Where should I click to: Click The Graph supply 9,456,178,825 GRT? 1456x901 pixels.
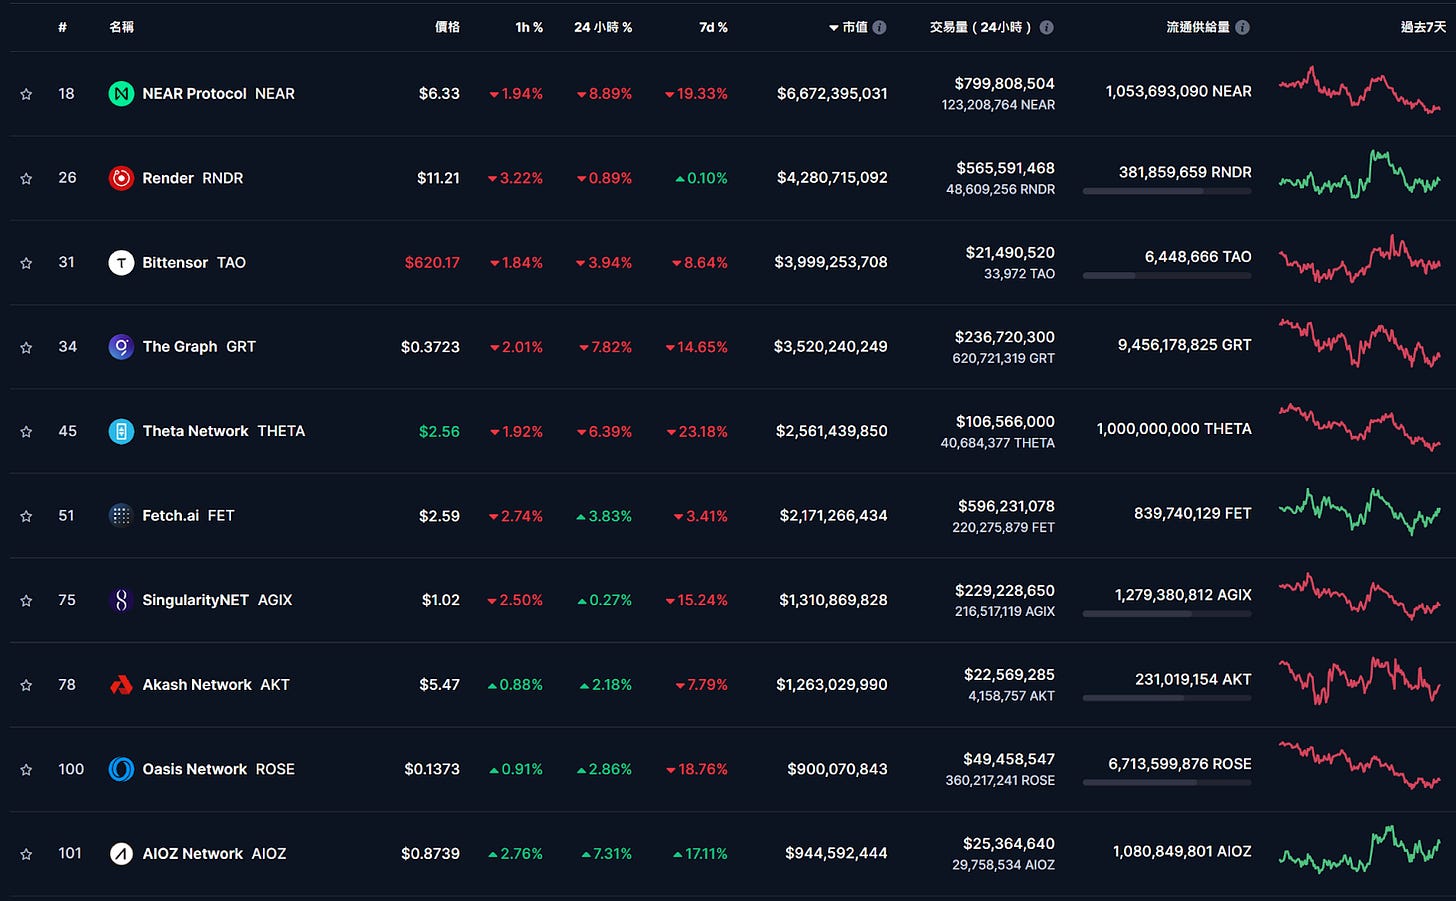(x=1184, y=345)
